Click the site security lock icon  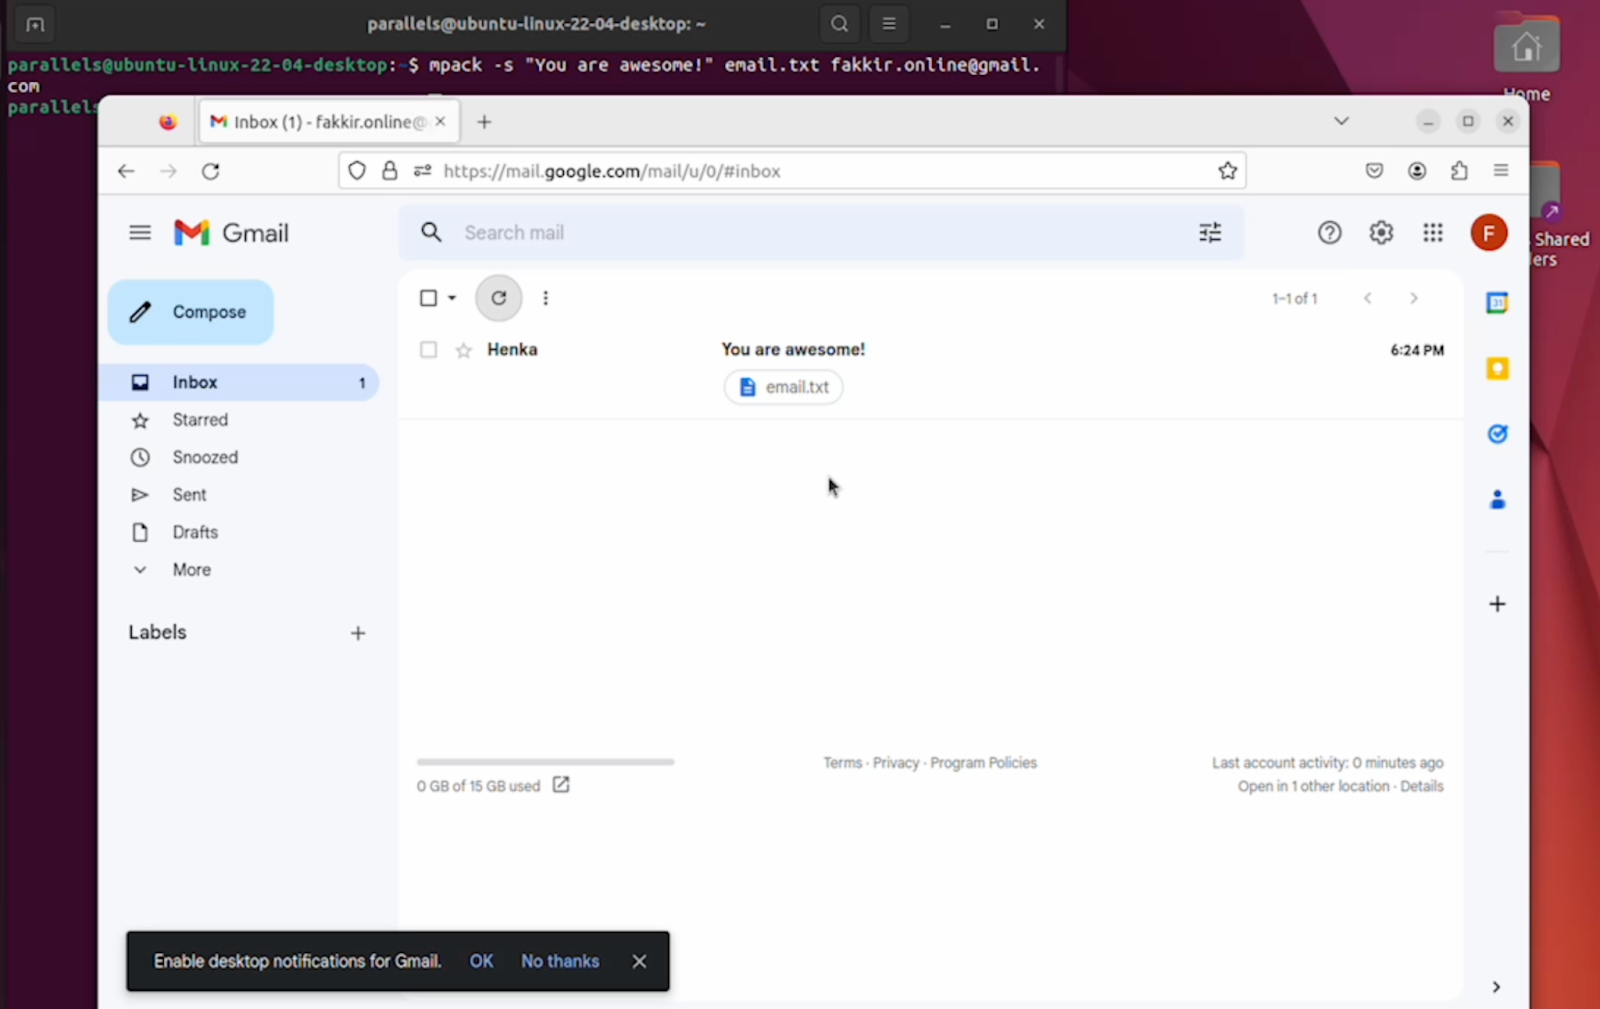390,171
